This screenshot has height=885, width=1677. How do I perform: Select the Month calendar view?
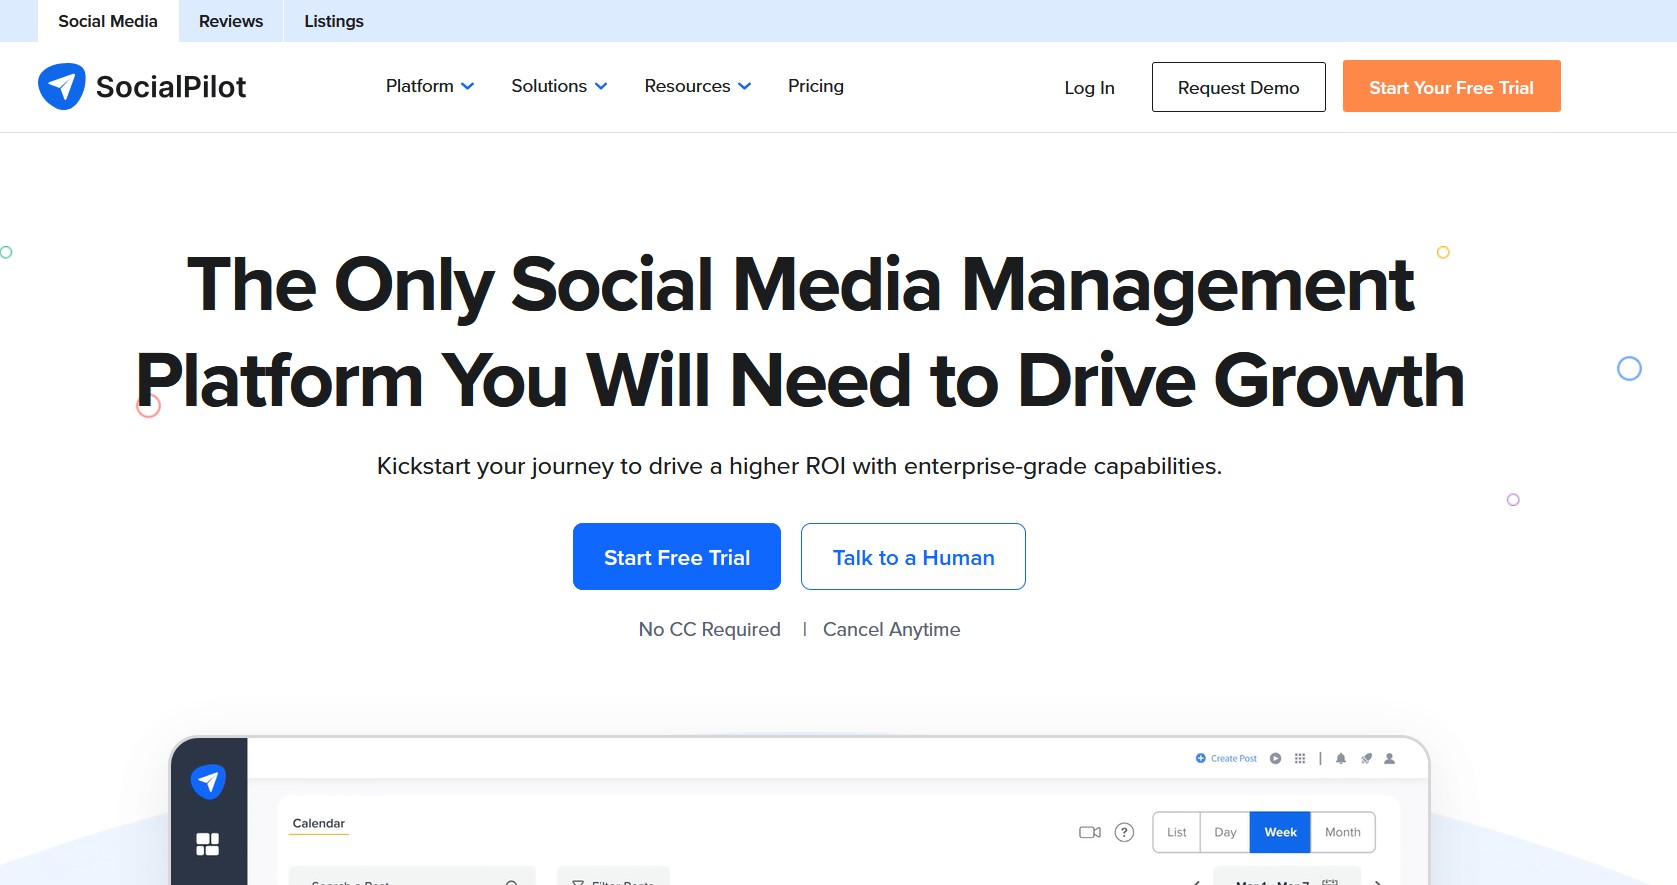(x=1343, y=832)
